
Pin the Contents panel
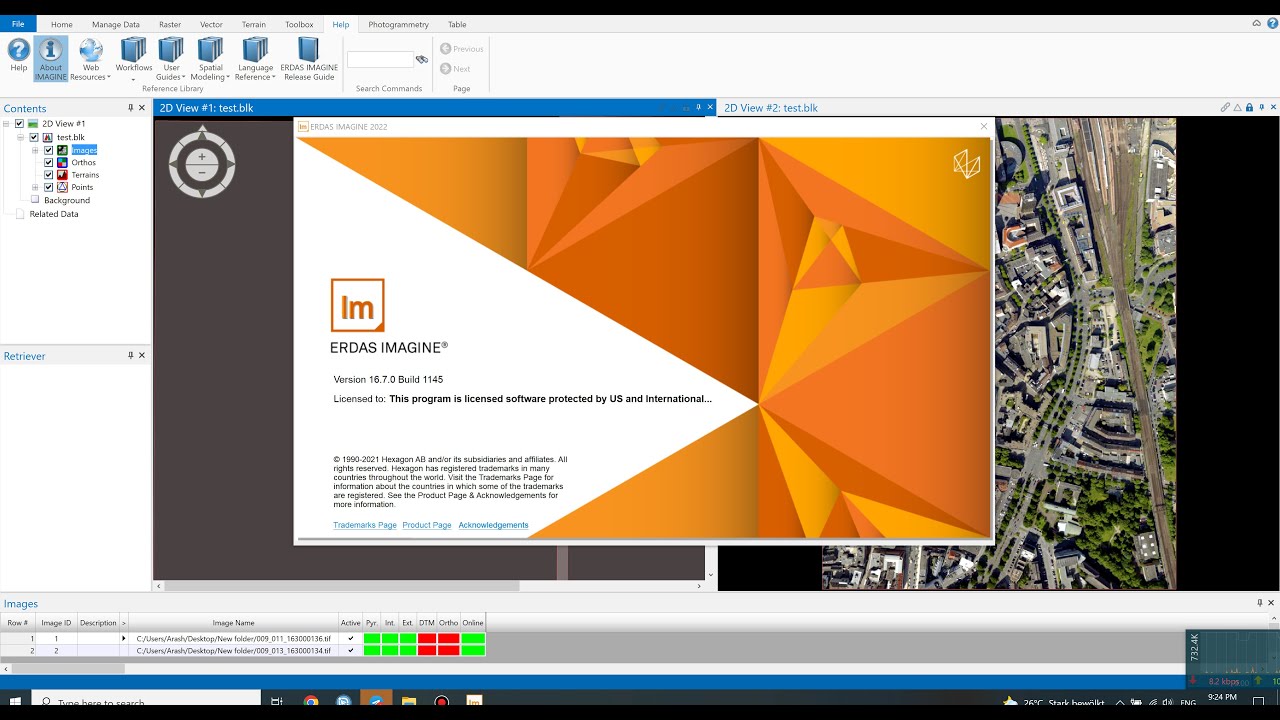(x=130, y=108)
